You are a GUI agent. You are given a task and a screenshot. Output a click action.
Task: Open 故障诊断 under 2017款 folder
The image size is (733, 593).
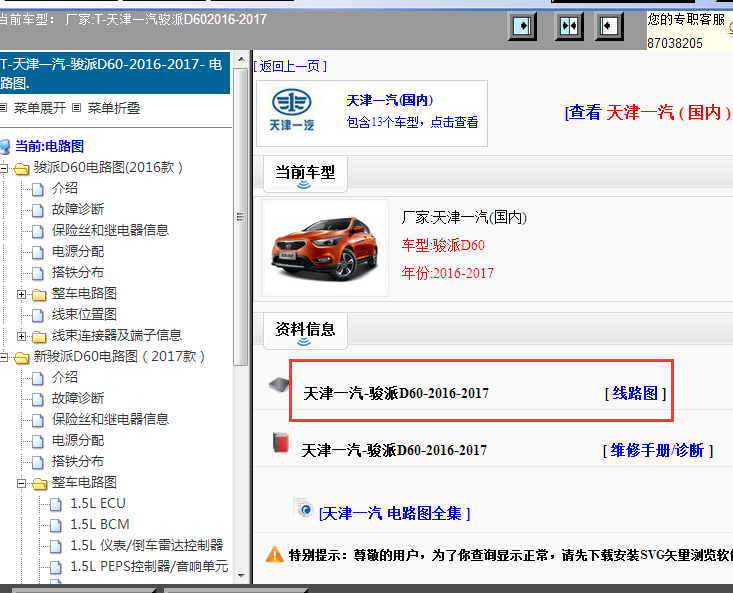pos(78,398)
